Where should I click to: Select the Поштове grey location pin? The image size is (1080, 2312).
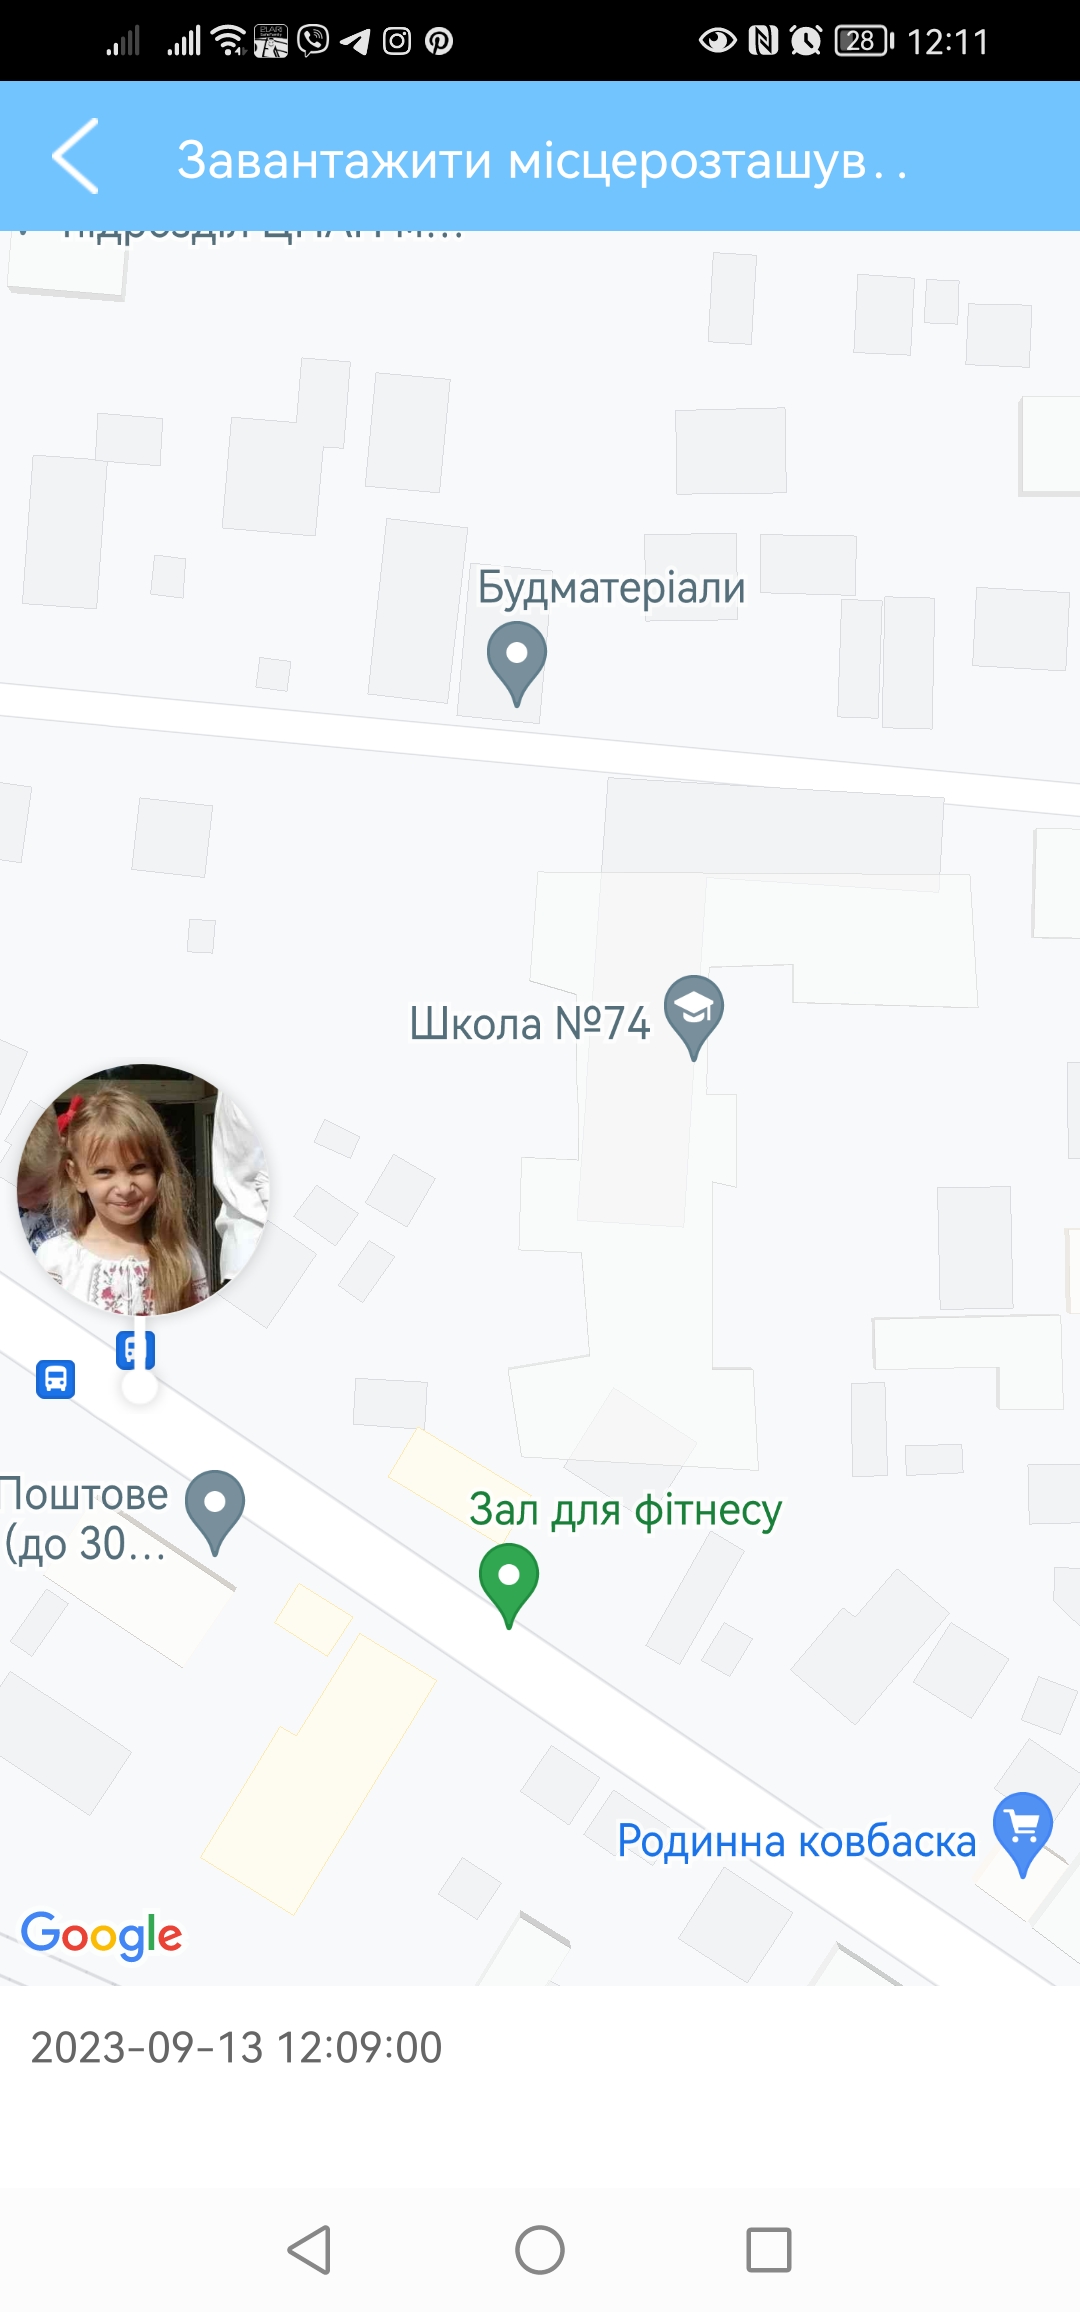tap(215, 1512)
